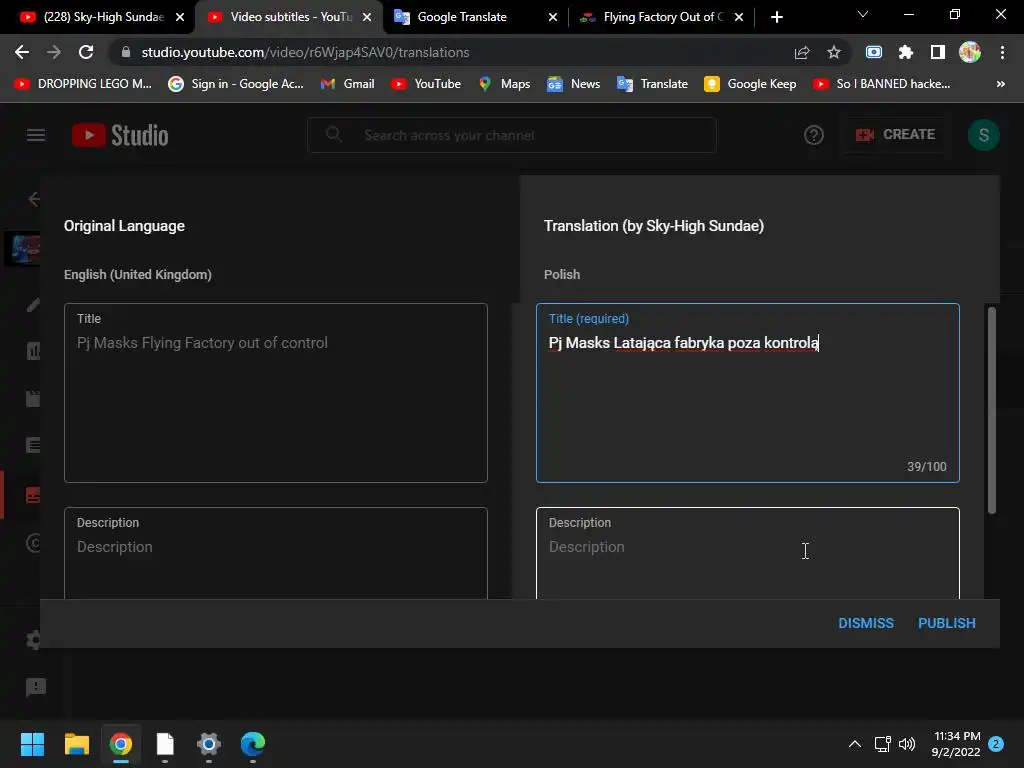Open the channel account avatar S
The image size is (1024, 768).
click(984, 135)
